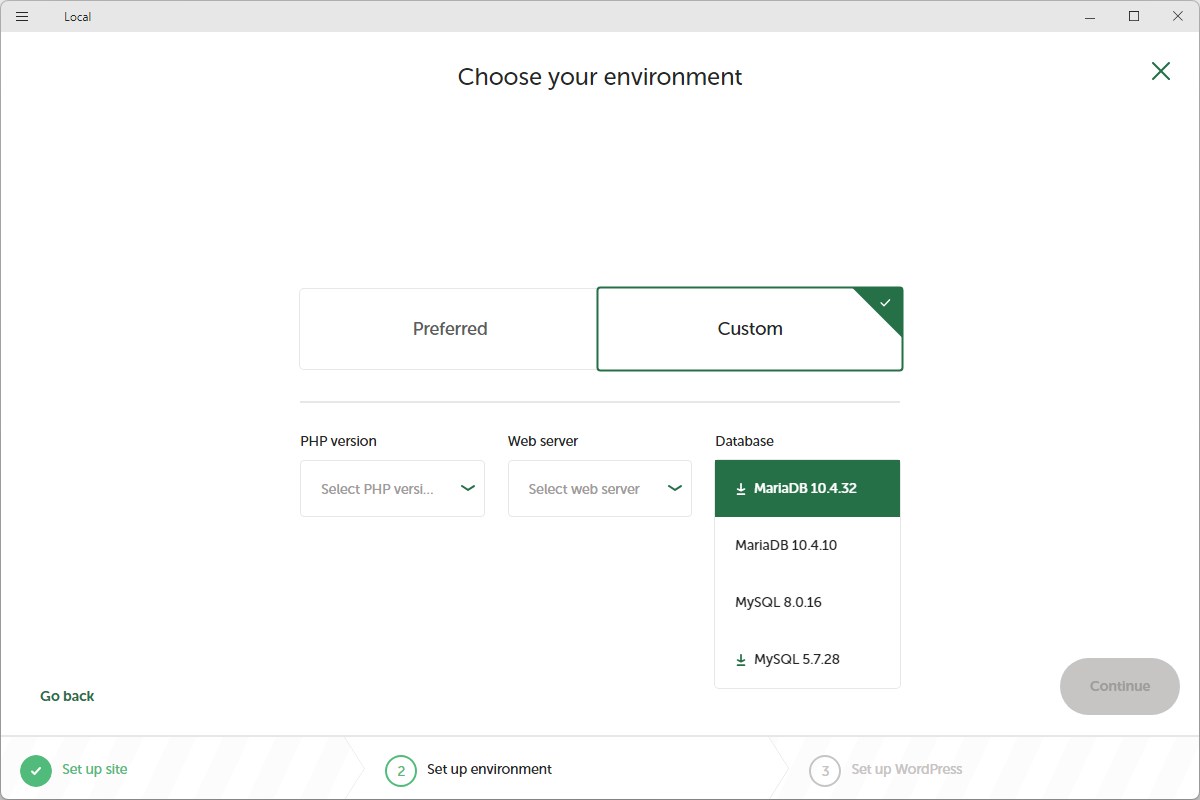The height and width of the screenshot is (800, 1200).
Task: Click the Set up WordPress step
Action: tap(906, 769)
